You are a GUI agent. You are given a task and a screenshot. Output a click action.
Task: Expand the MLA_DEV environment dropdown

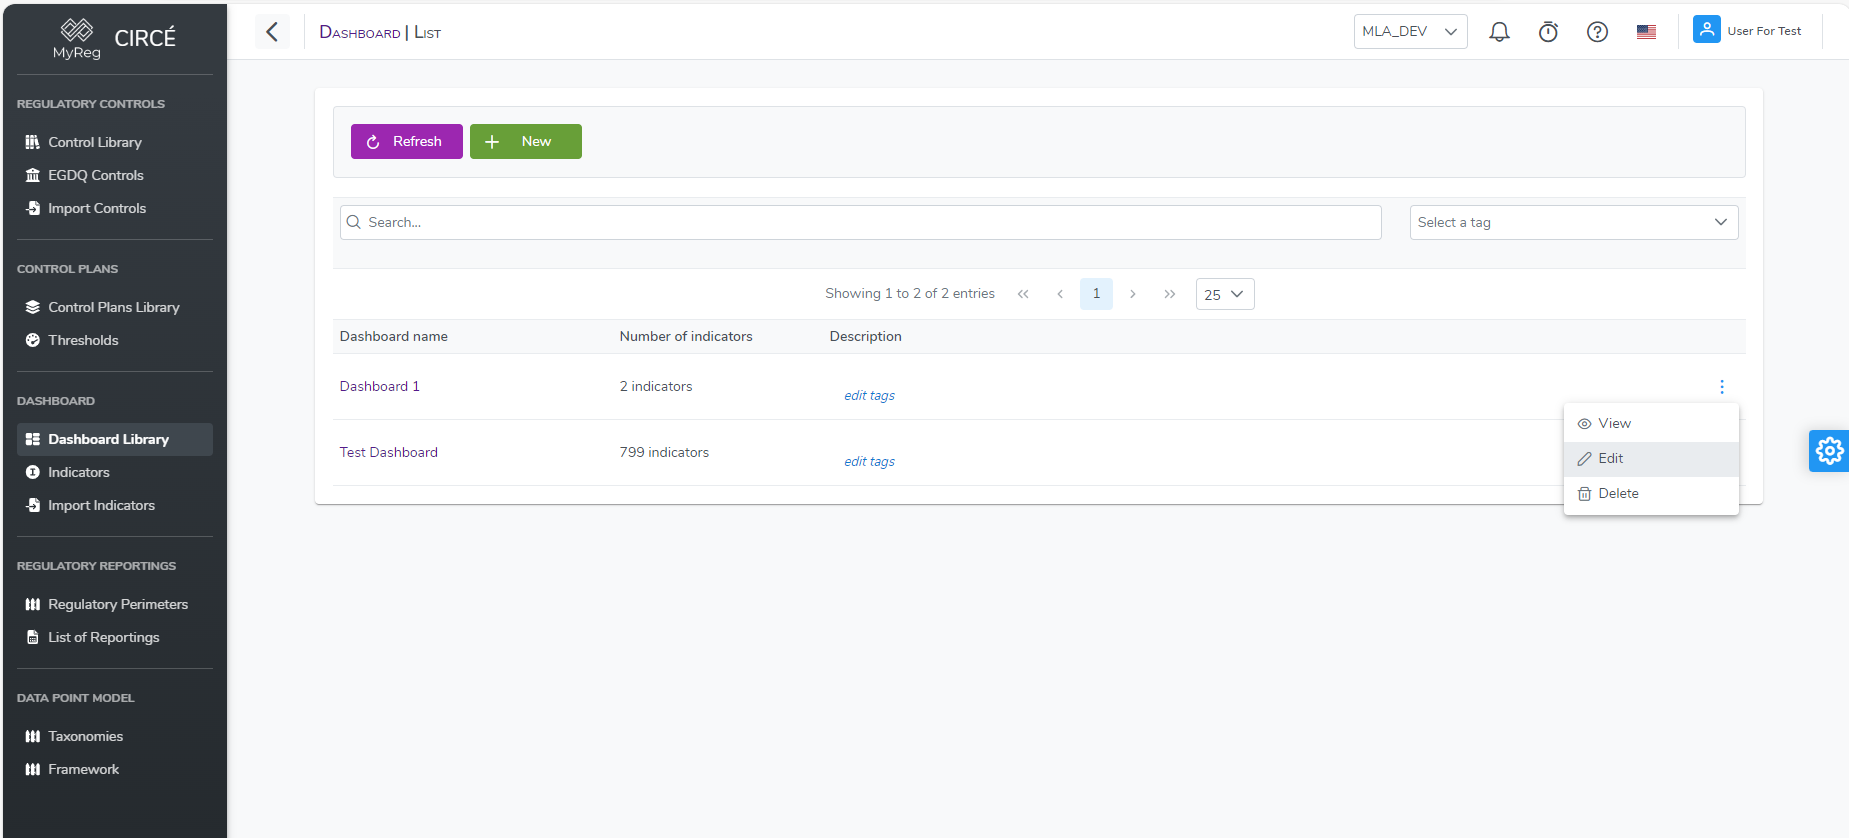click(1409, 32)
